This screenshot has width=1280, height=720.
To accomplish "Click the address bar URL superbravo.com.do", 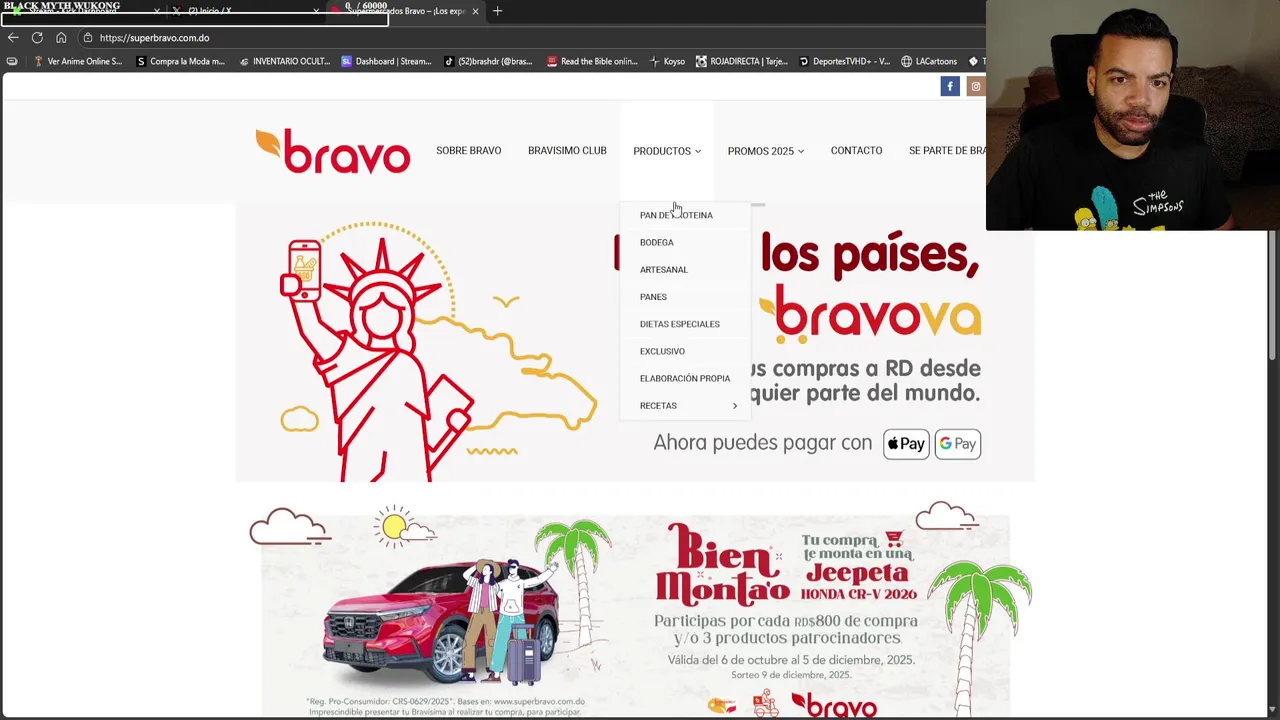I will point(154,38).
